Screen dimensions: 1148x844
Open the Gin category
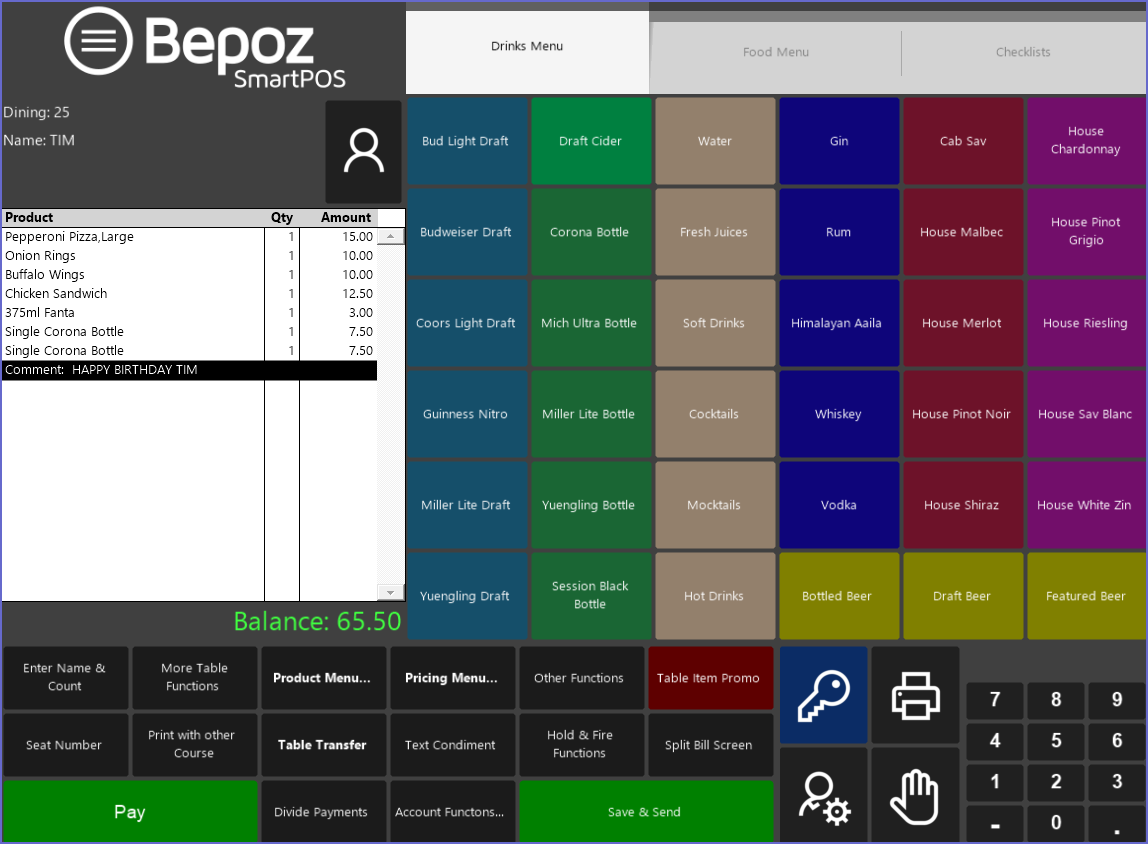click(839, 141)
